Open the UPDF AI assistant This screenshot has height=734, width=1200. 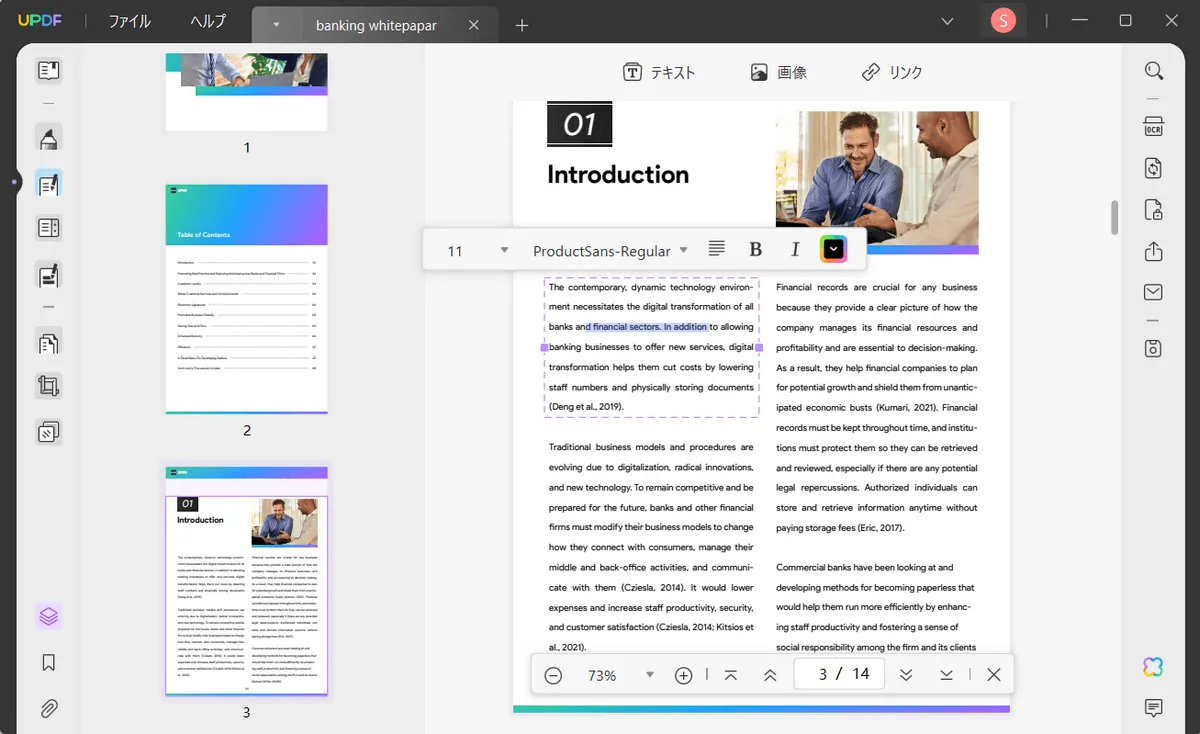pos(1154,667)
